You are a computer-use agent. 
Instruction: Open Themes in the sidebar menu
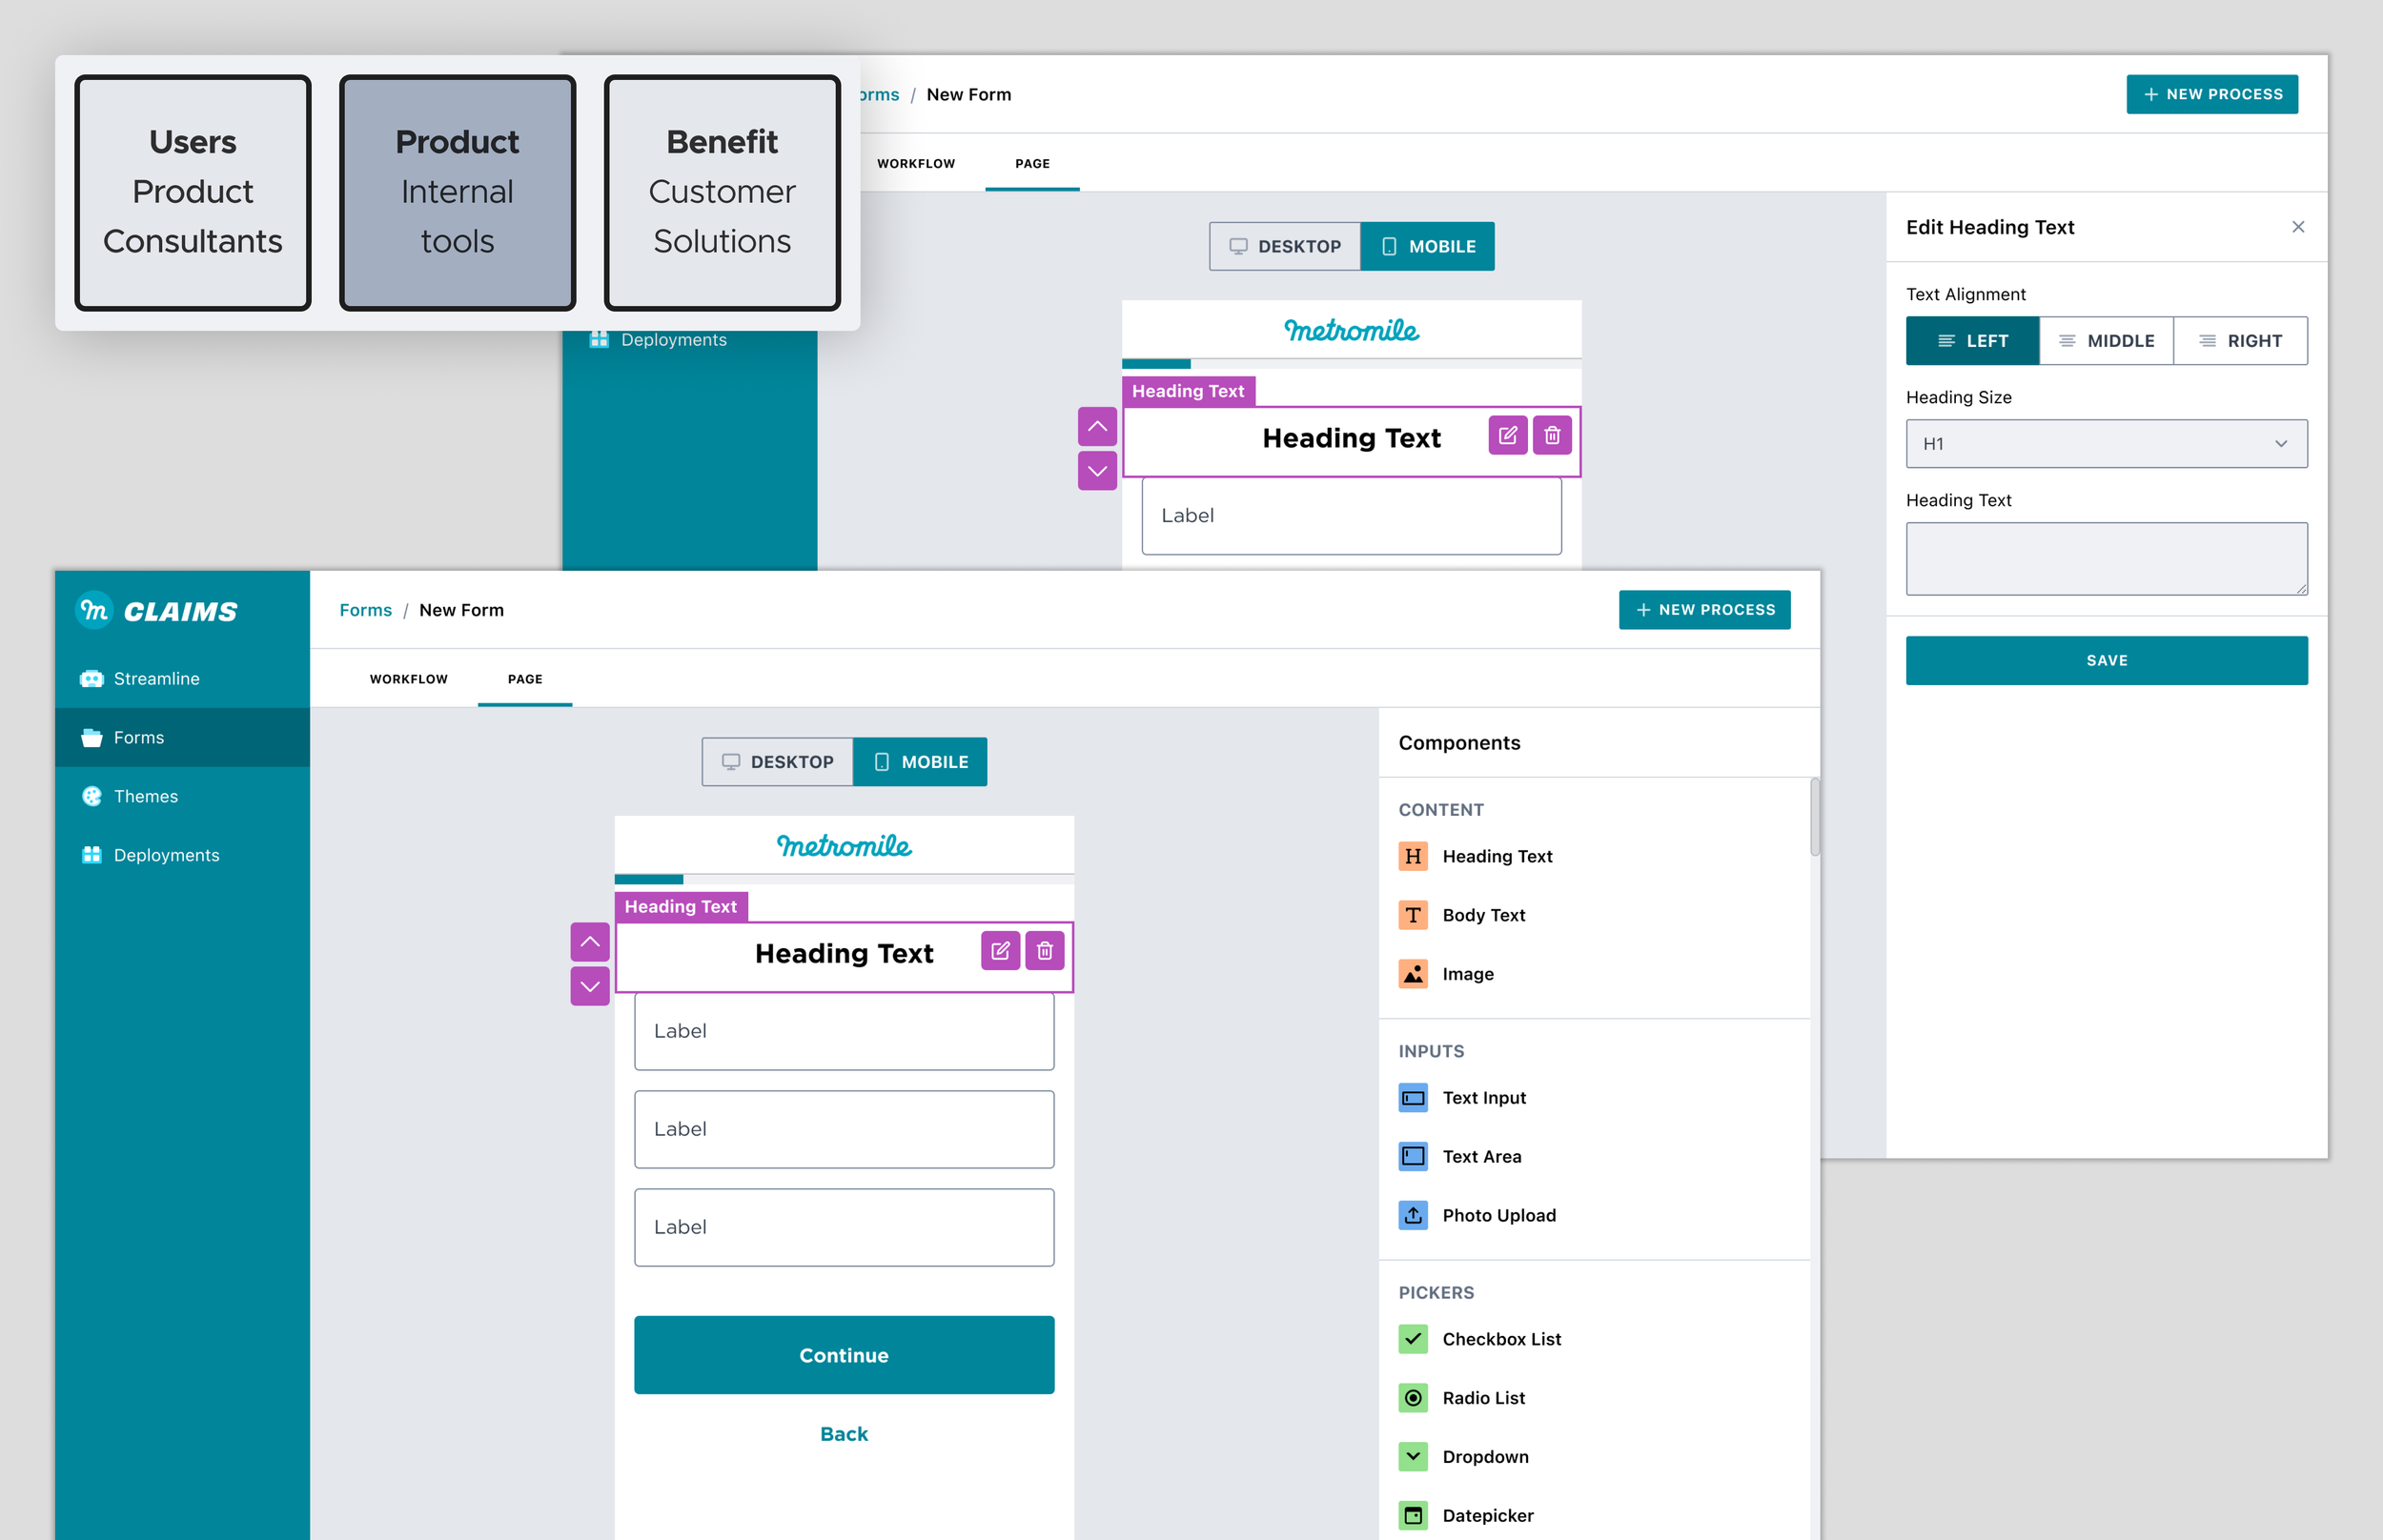(x=145, y=797)
